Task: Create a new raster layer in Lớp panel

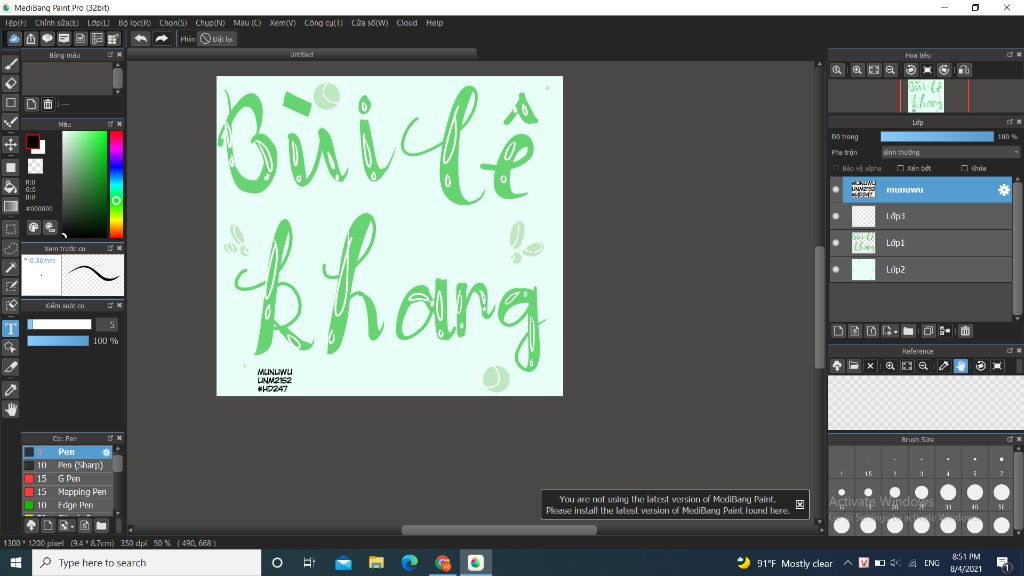Action: click(839, 331)
